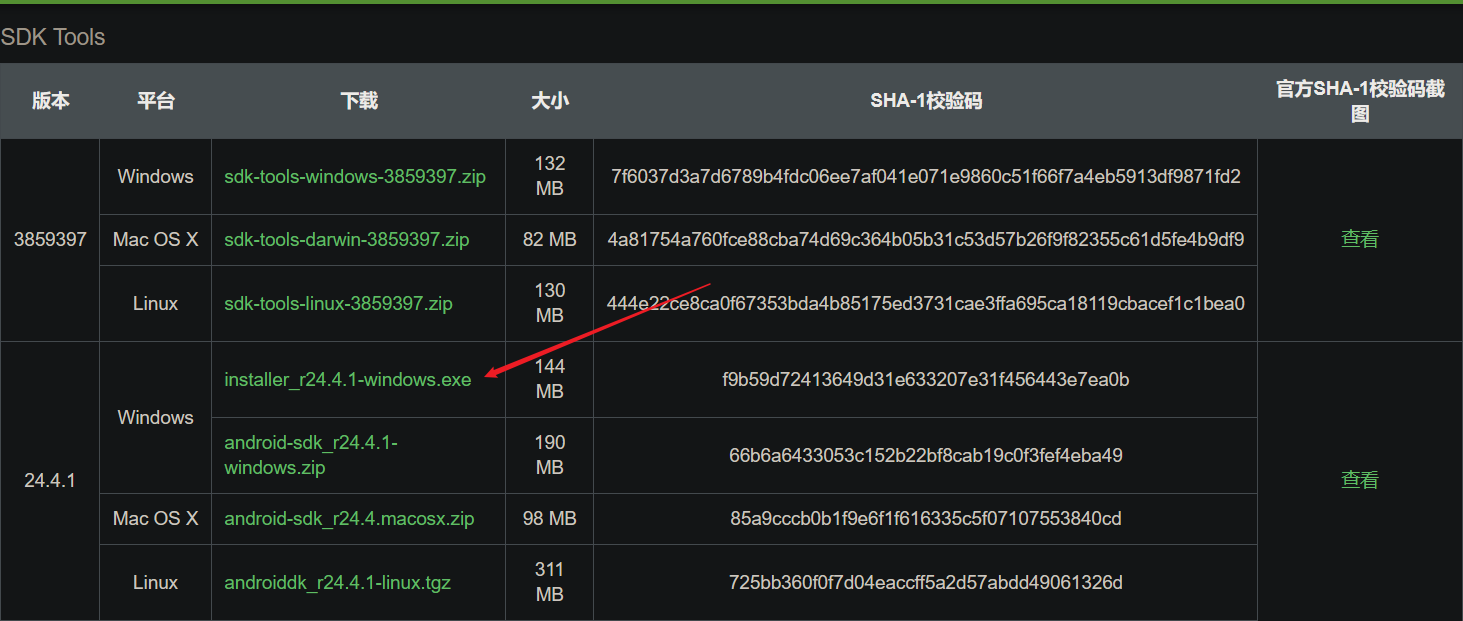
Task: Click the SHA-1 hash f9b59d72413649d31e633207e31f456443e7ea0b
Action: coord(926,380)
